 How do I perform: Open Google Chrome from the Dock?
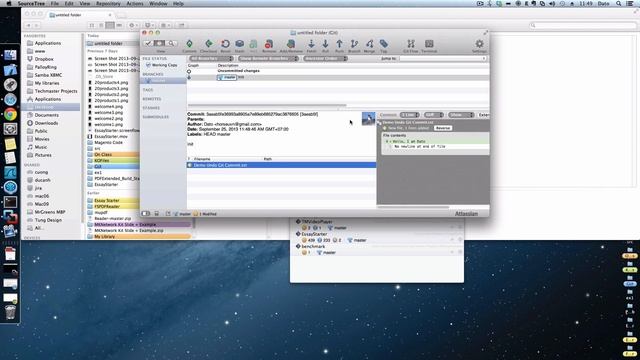pos(10,114)
